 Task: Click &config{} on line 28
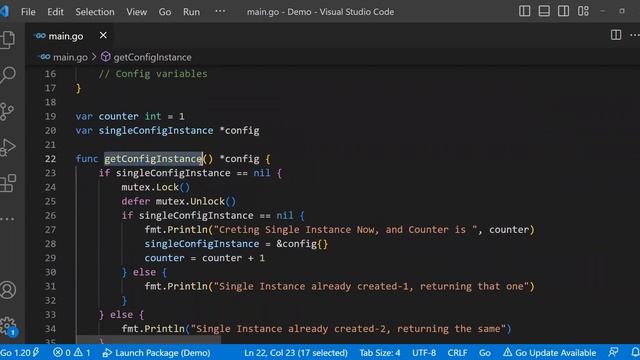[x=302, y=244]
